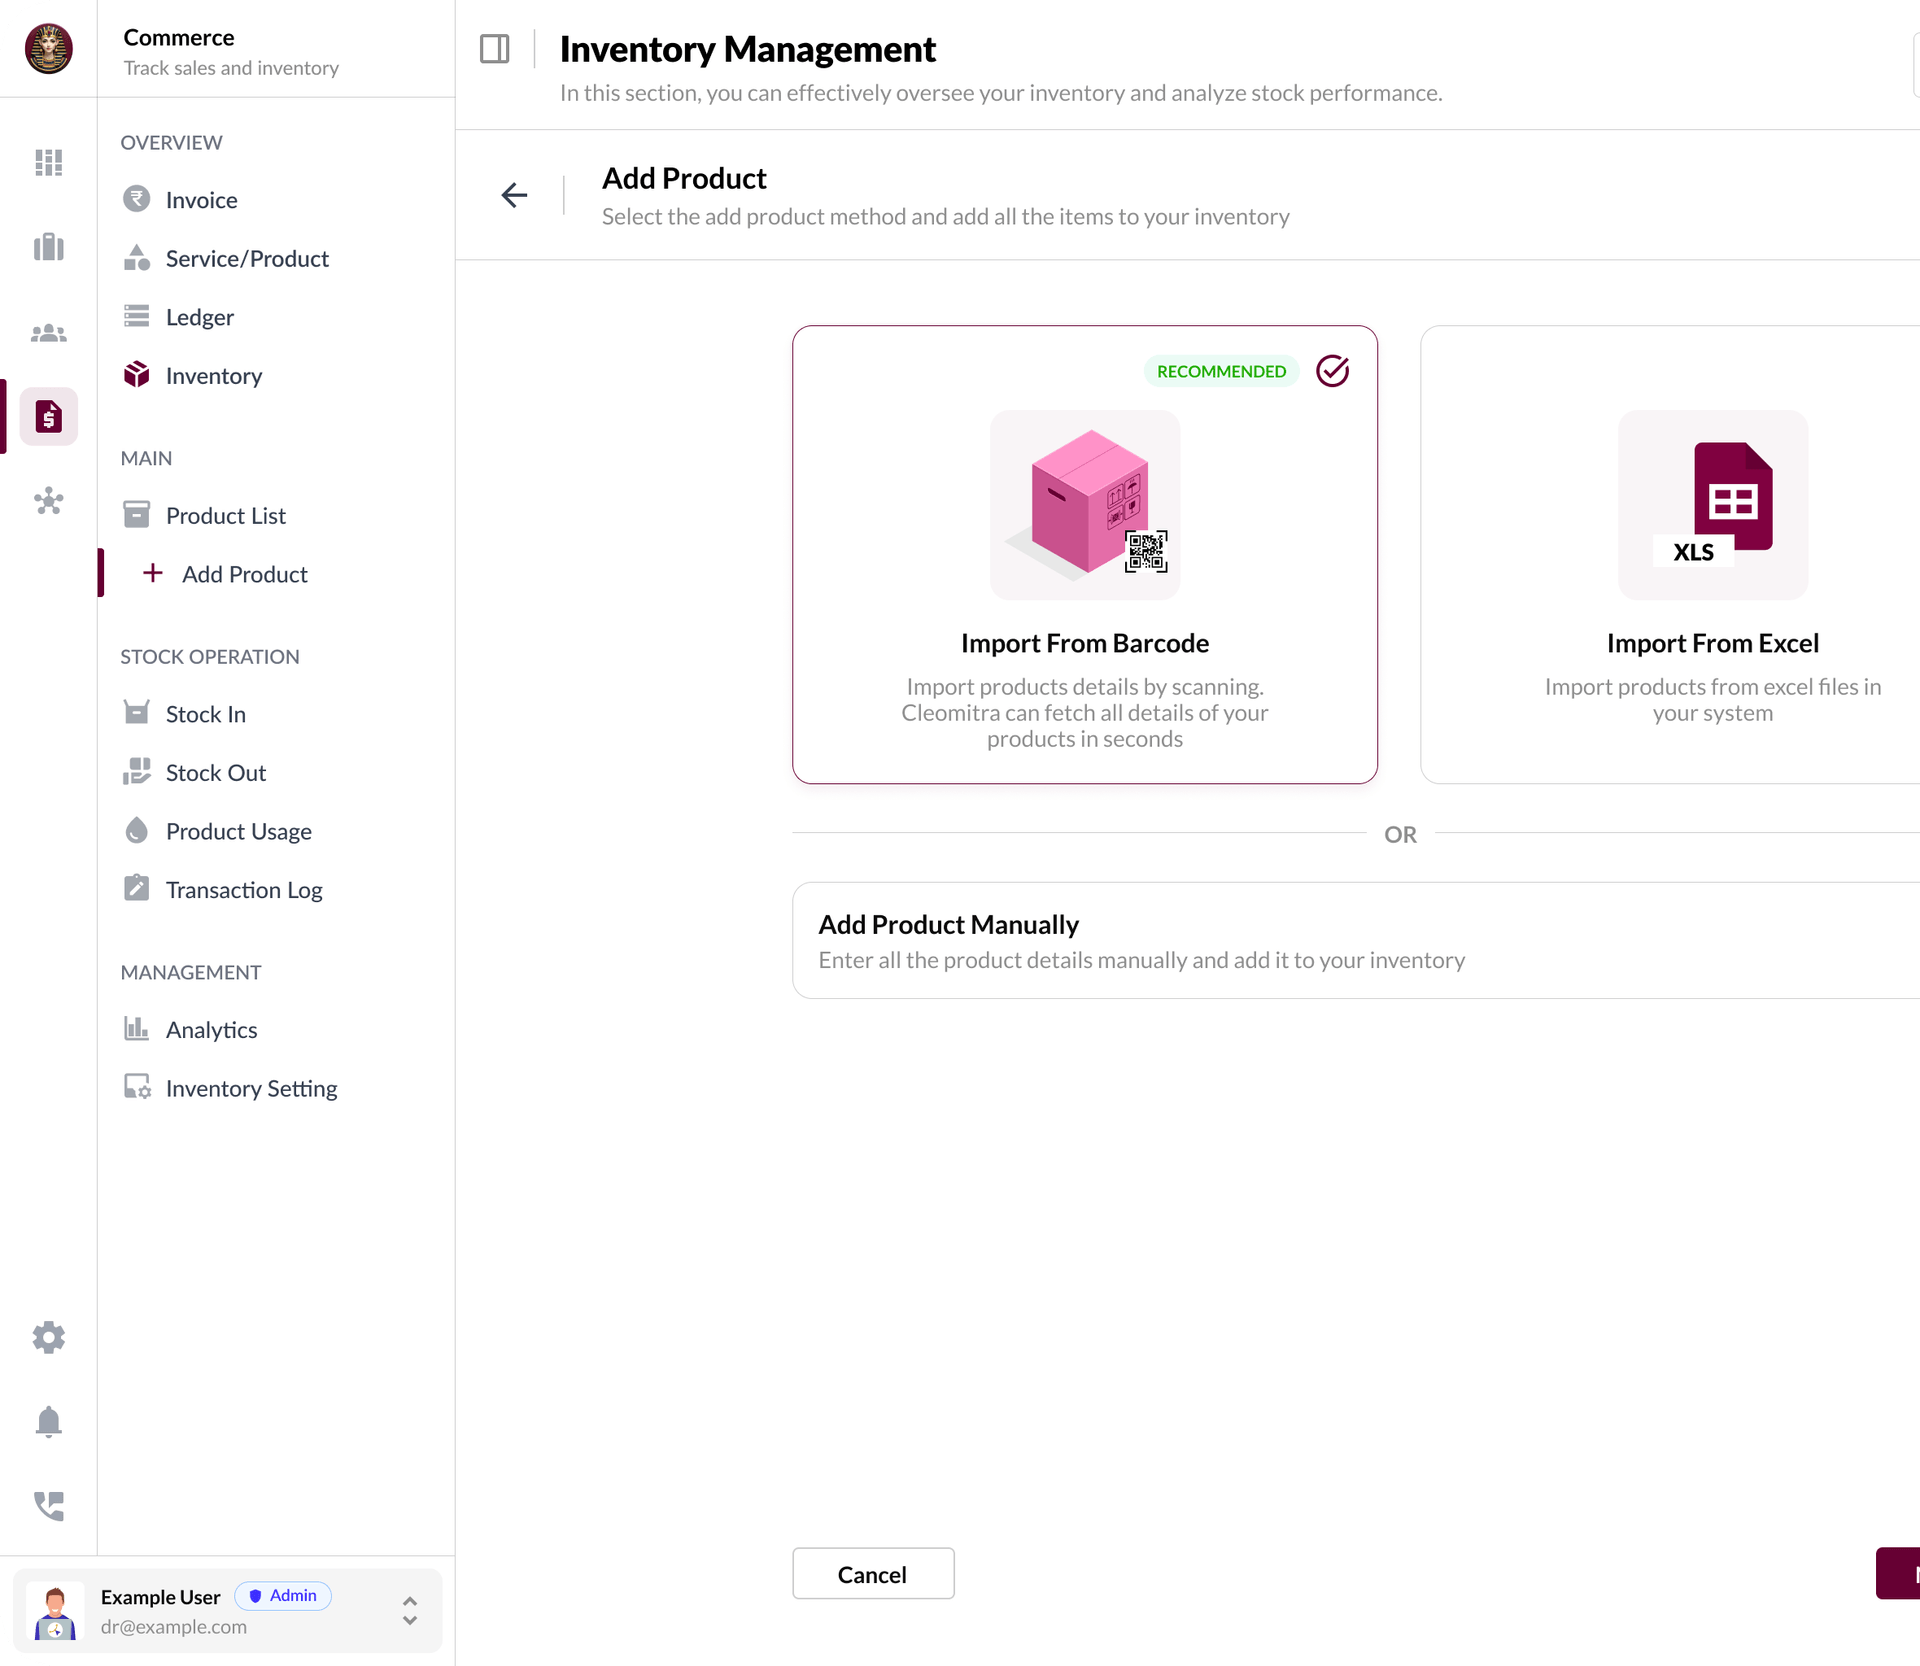1920x1666 pixels.
Task: Click the network nodes icon in rail
Action: [48, 501]
